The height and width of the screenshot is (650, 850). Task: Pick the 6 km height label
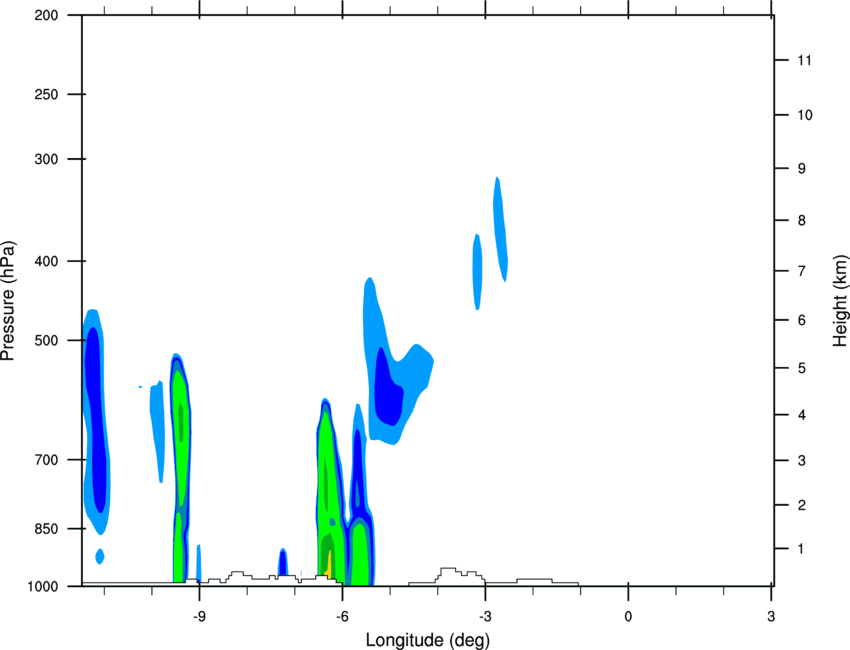(802, 320)
